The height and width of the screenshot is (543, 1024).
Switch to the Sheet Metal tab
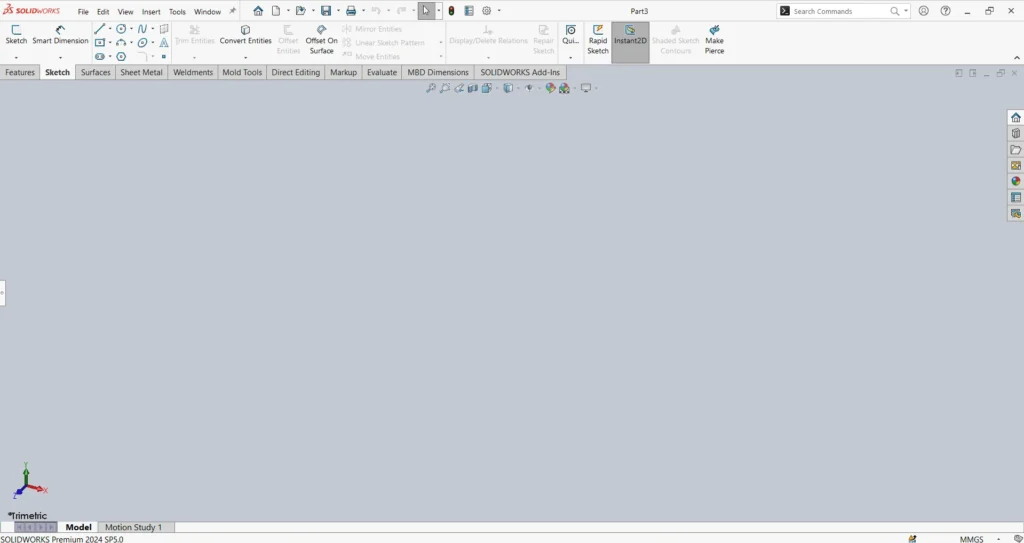(141, 73)
